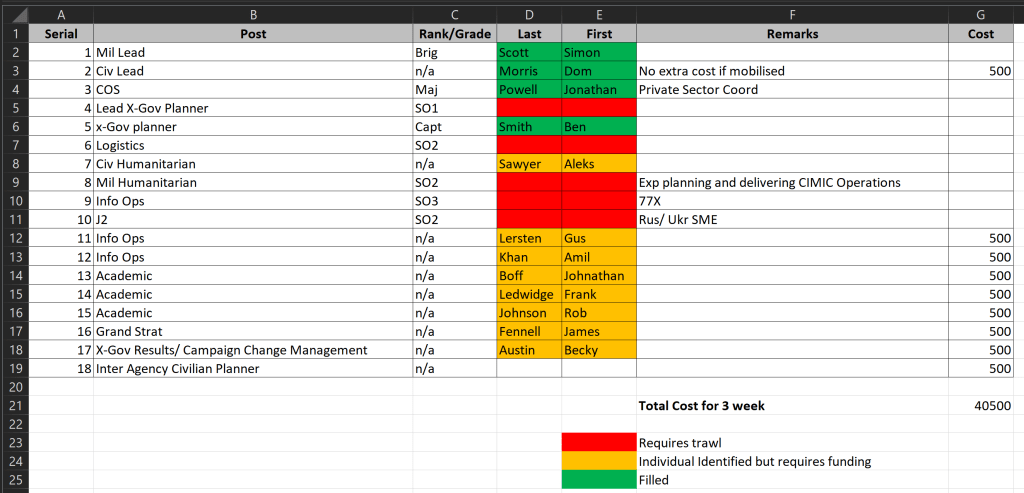Select column A header

click(61, 15)
